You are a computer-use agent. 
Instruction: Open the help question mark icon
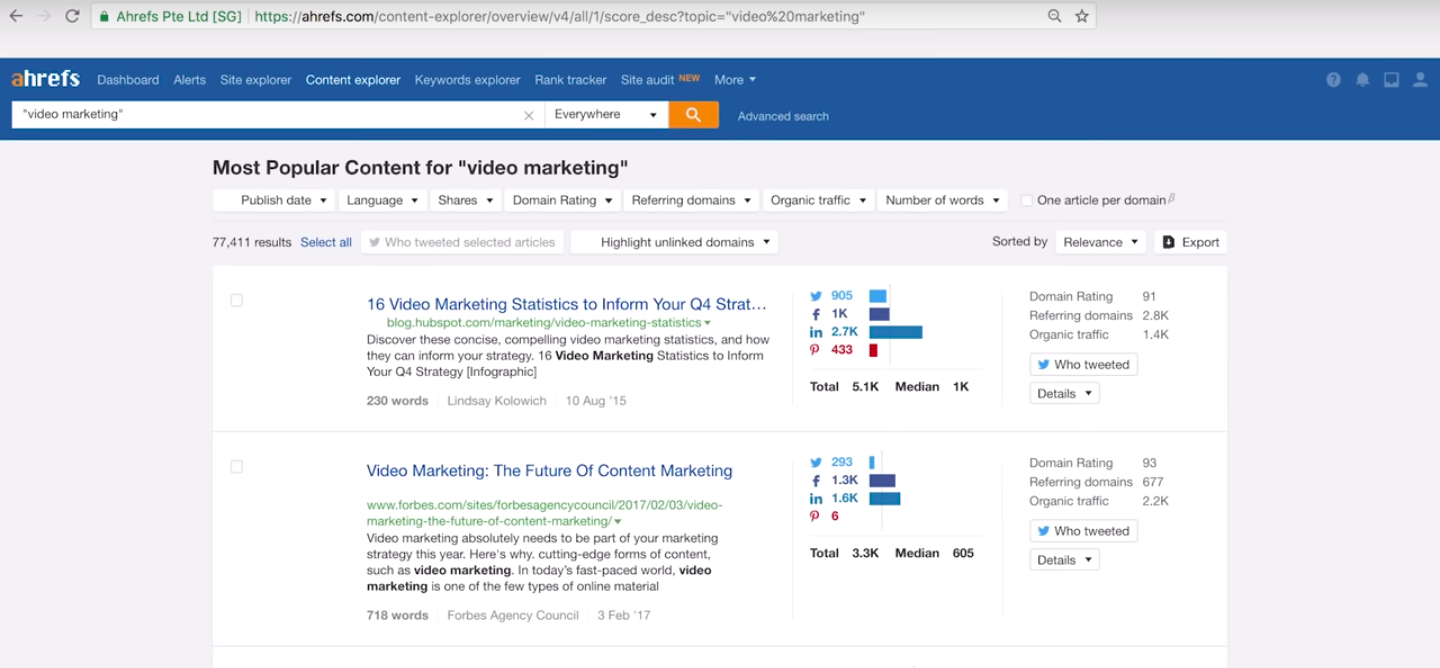pos(1333,80)
